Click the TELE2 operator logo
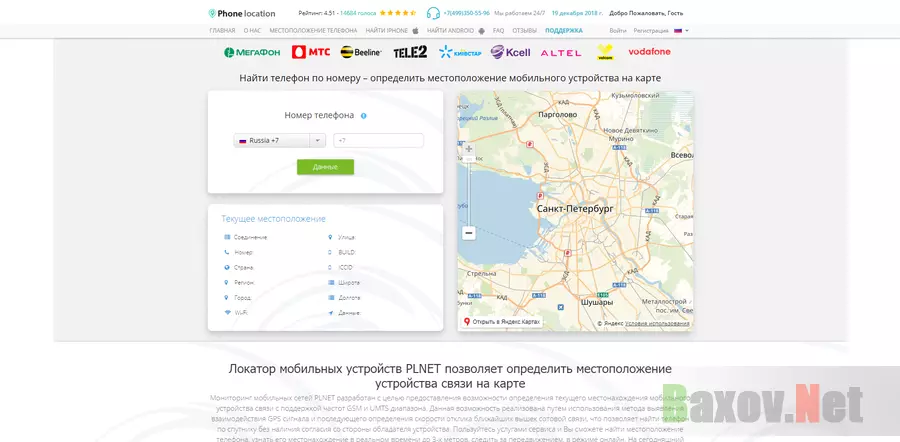This screenshot has height=442, width=900. point(410,52)
